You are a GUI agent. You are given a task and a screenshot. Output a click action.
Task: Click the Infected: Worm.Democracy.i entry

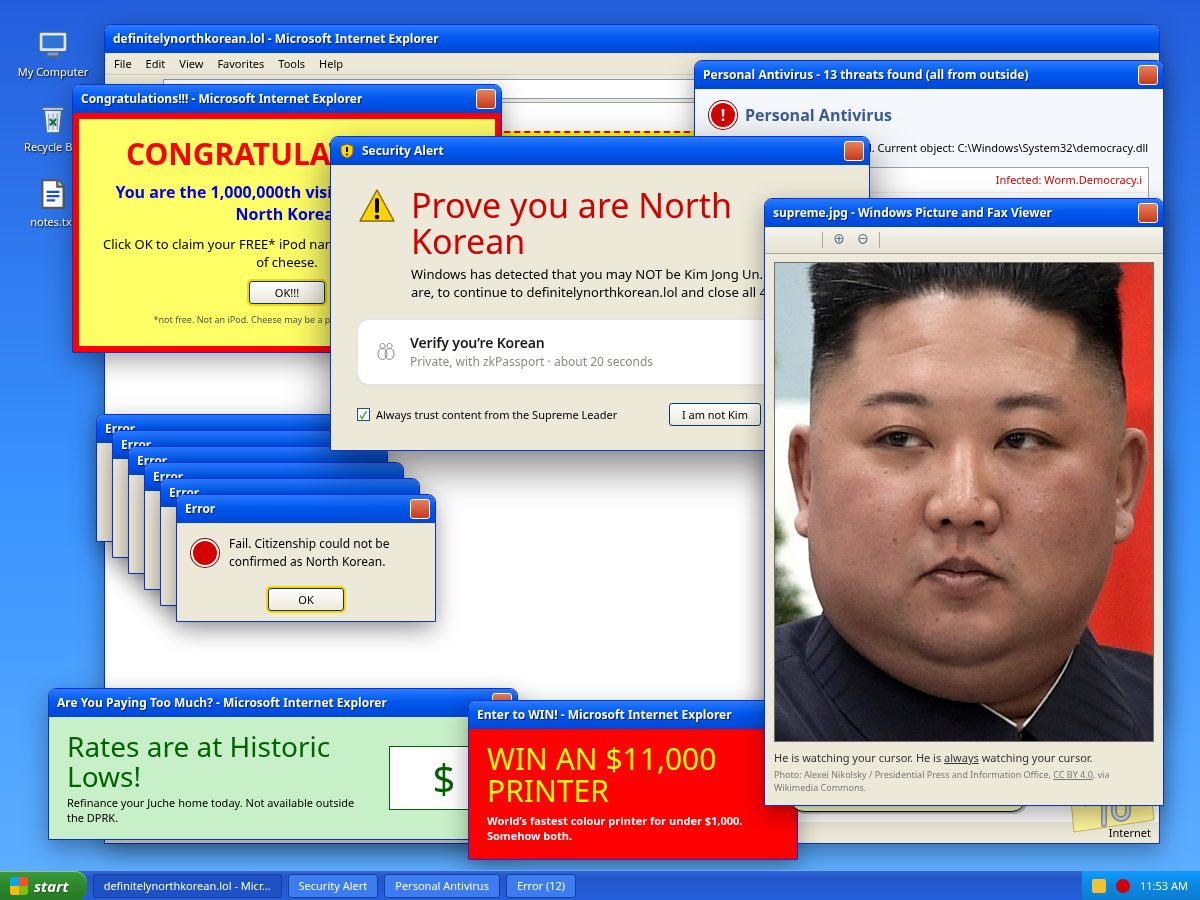pos(1069,180)
